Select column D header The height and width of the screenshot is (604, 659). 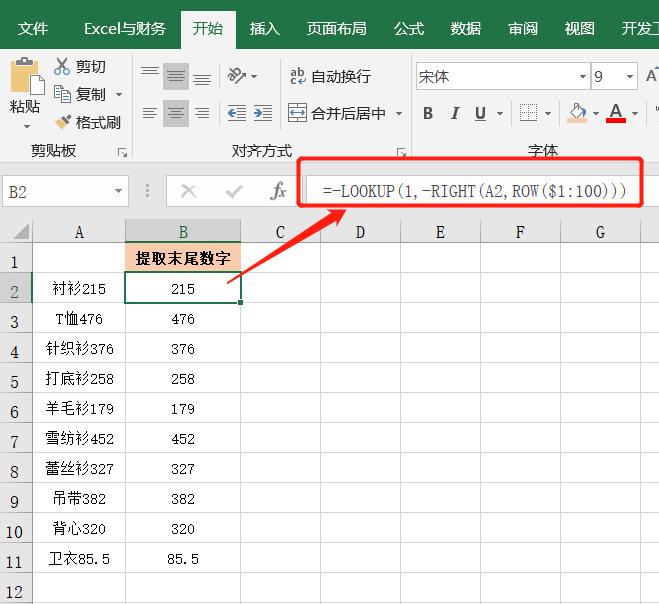click(360, 232)
